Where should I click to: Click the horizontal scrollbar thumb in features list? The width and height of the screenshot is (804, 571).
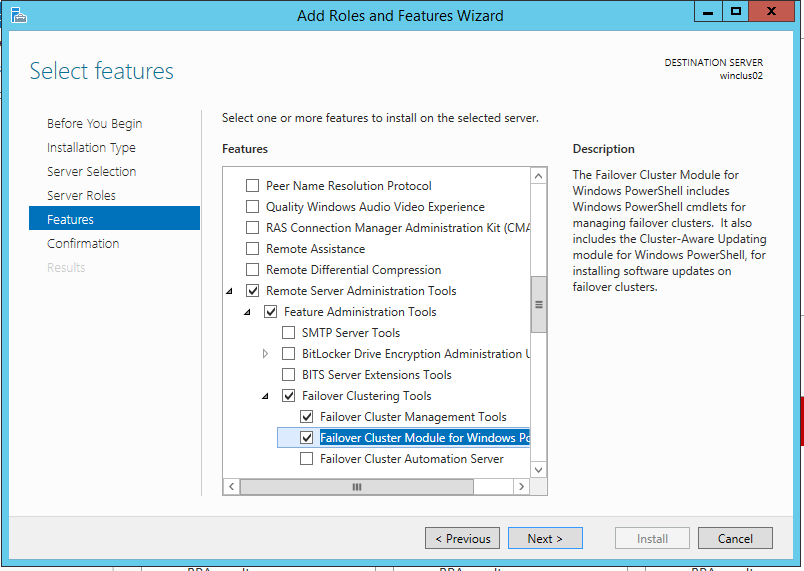(x=355, y=486)
